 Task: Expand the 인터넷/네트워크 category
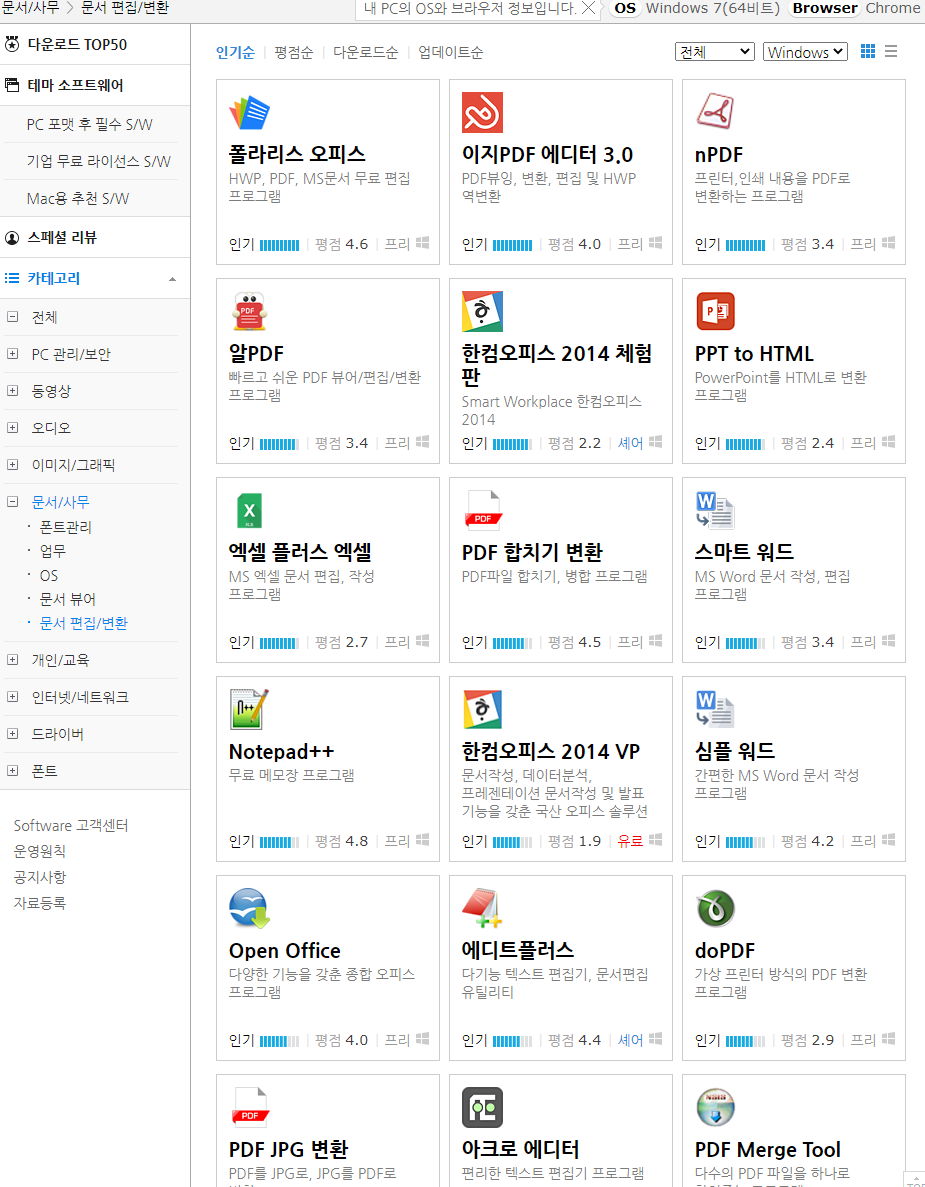(12, 696)
